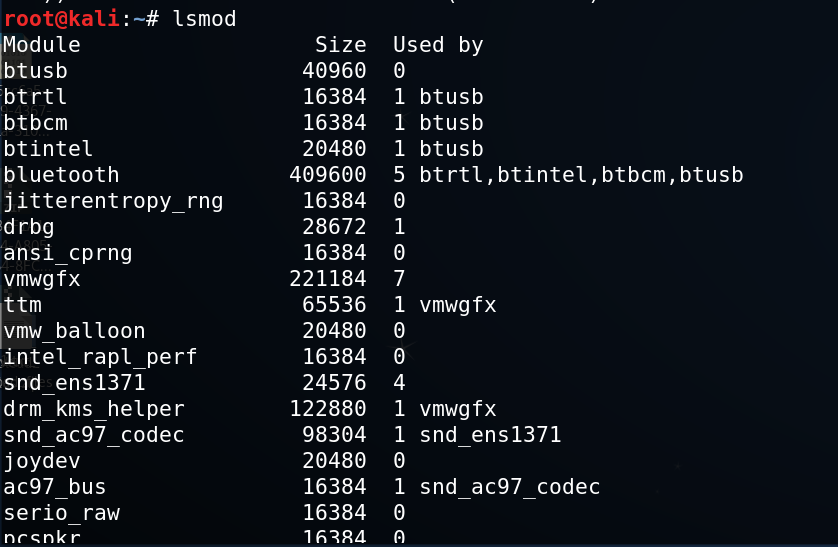Viewport: 838px width, 547px height.
Task: Click size value 409600
Action: tap(328, 175)
